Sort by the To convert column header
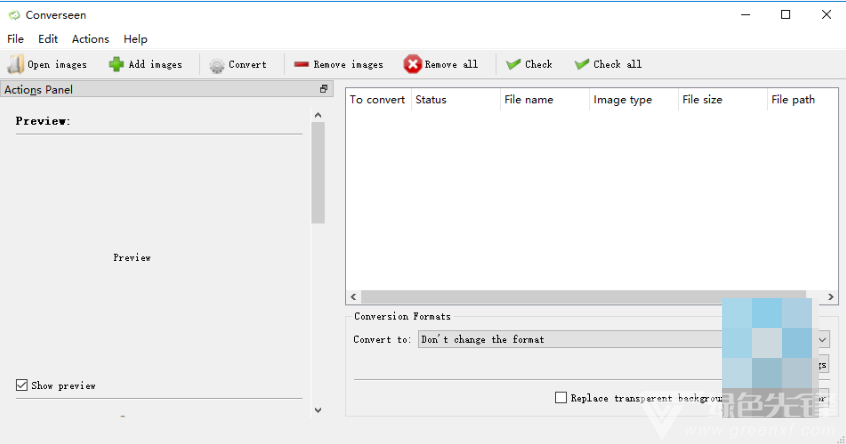The height and width of the screenshot is (444, 846). 378,99
